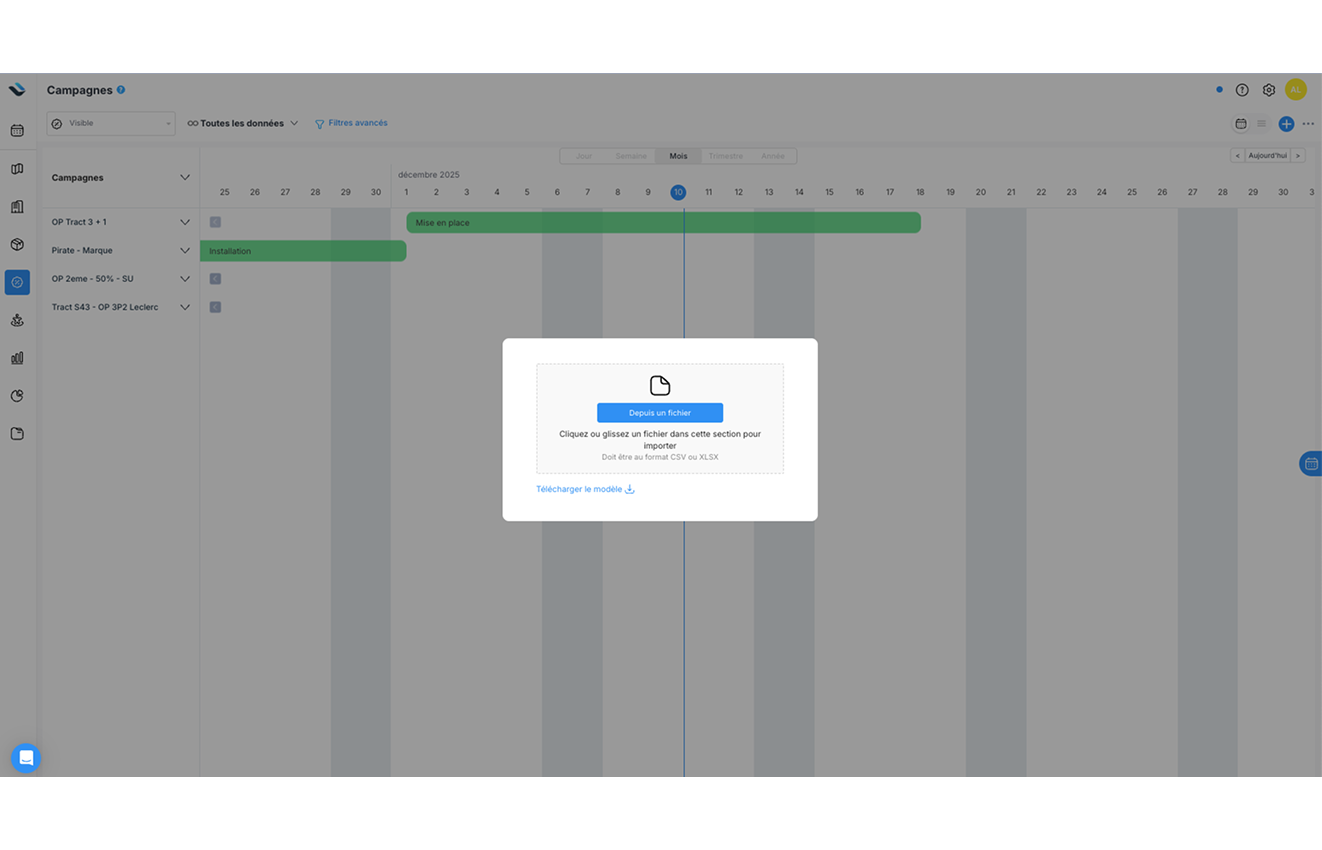Toggle the blue calendar panel on right edge

[1311, 463]
